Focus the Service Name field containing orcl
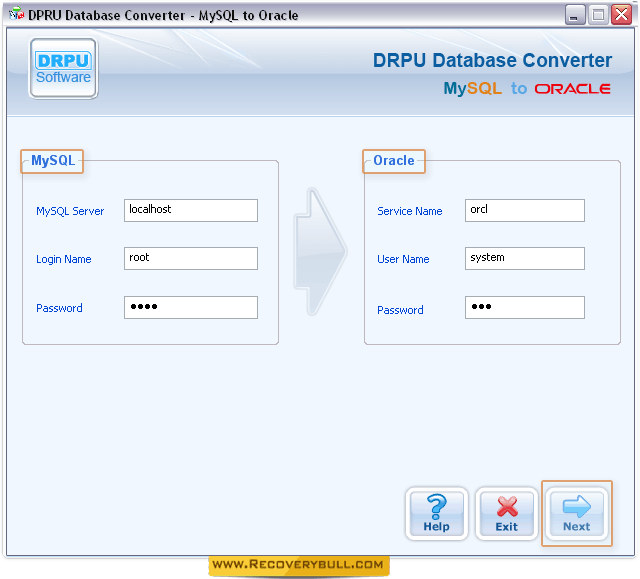This screenshot has width=640, height=579. click(x=524, y=210)
